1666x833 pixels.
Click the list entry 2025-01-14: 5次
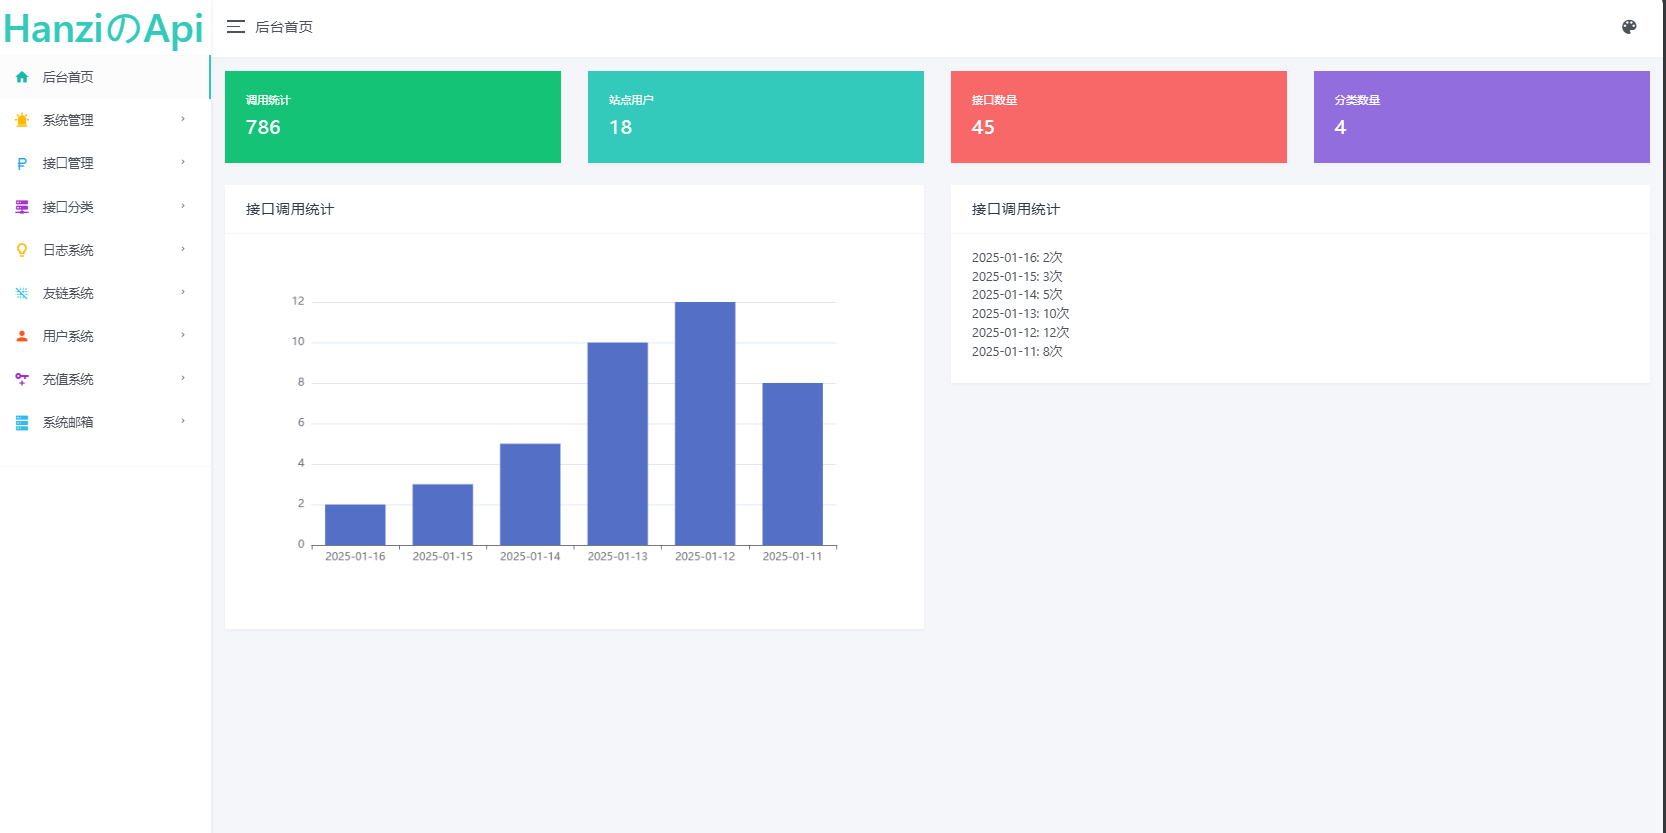click(1017, 295)
